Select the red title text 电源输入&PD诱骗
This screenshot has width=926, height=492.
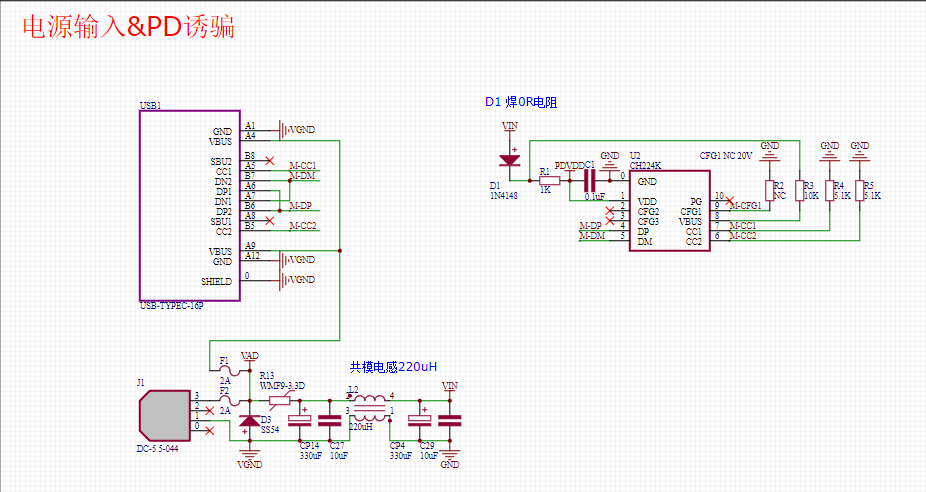tap(128, 27)
